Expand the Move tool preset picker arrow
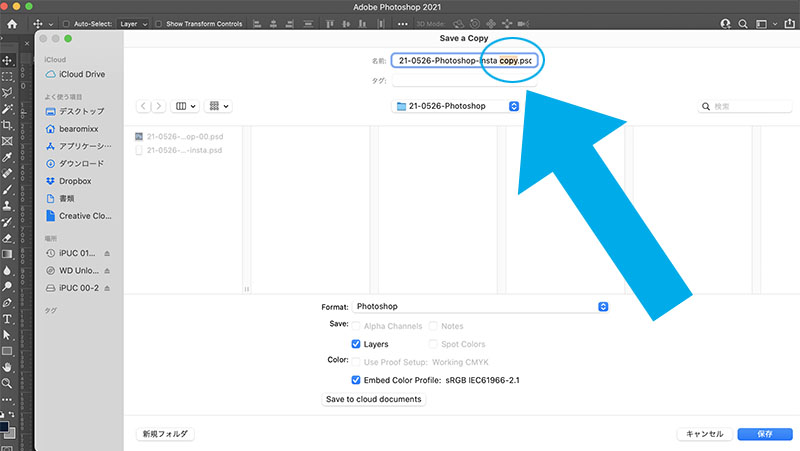 51,24
